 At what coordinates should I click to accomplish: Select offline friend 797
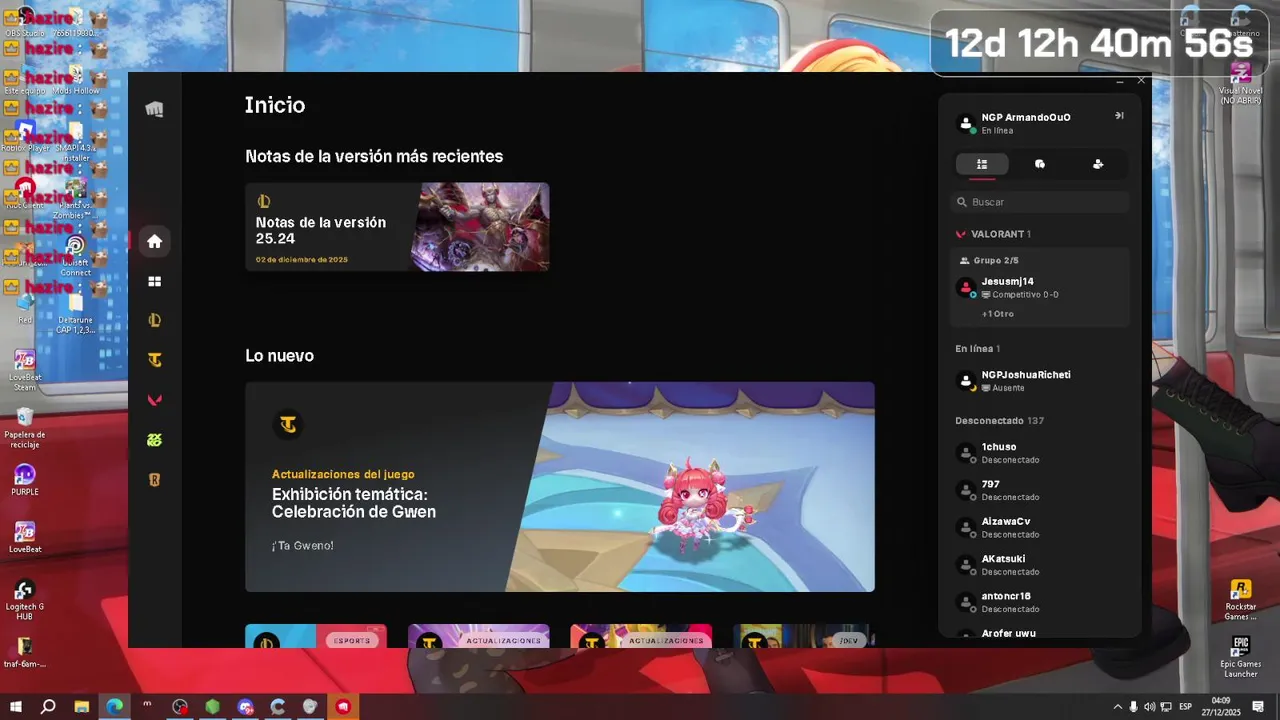(1040, 490)
